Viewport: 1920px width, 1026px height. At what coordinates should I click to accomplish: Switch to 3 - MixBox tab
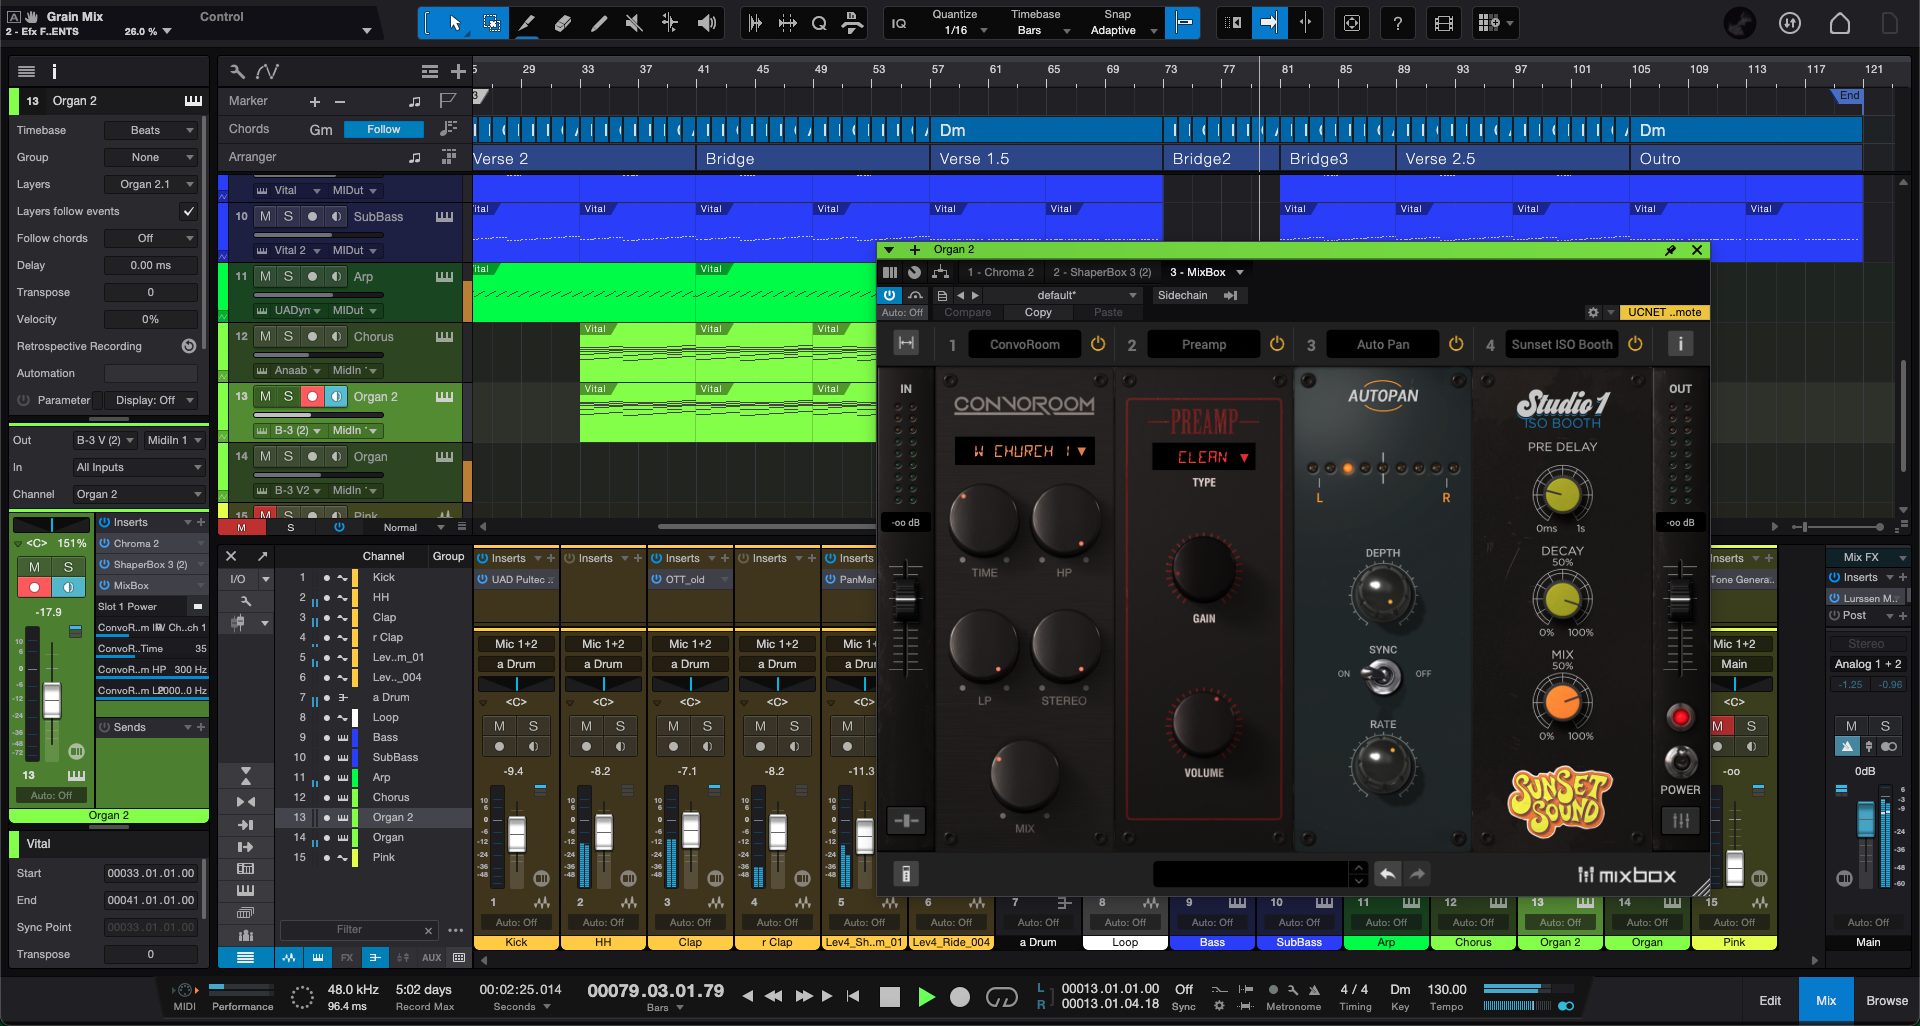[1198, 272]
